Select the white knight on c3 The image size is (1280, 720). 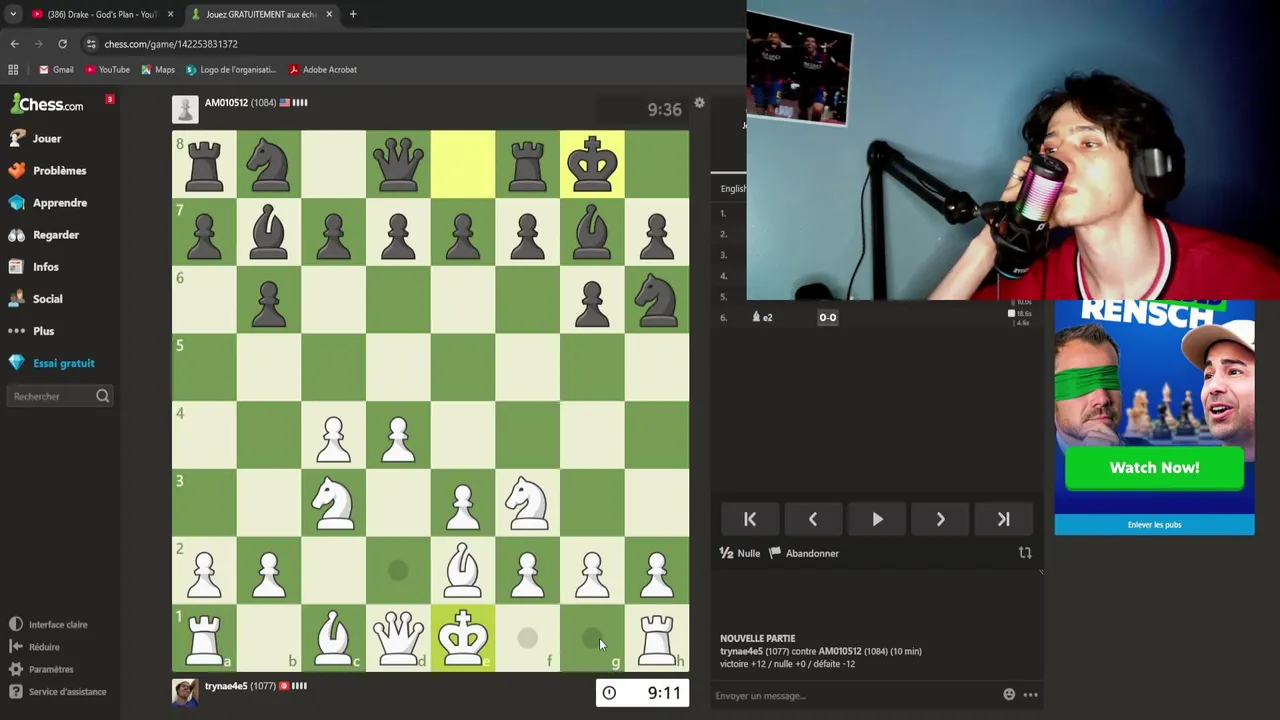click(x=333, y=502)
